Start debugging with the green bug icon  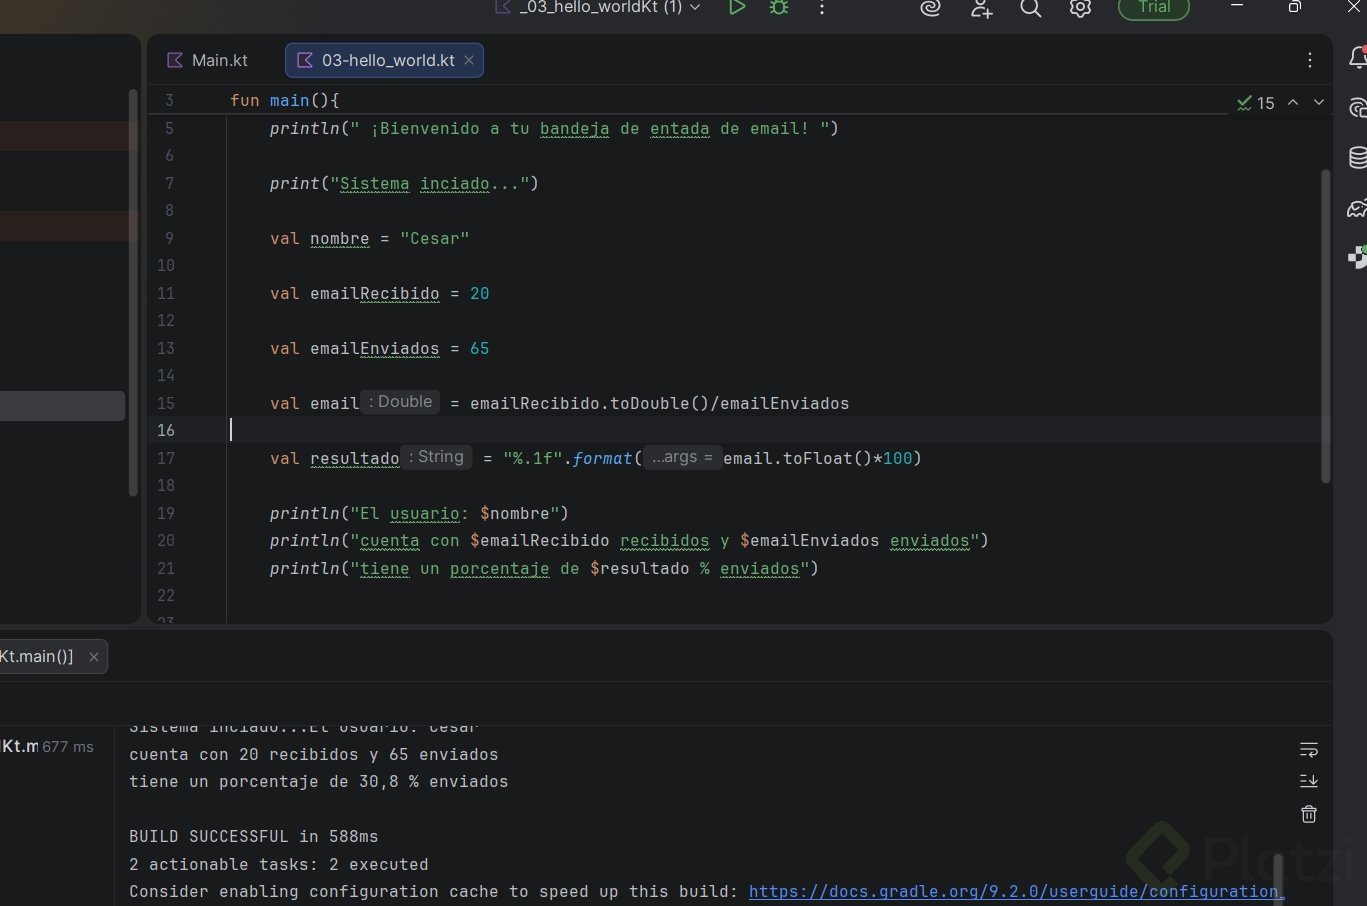click(779, 8)
